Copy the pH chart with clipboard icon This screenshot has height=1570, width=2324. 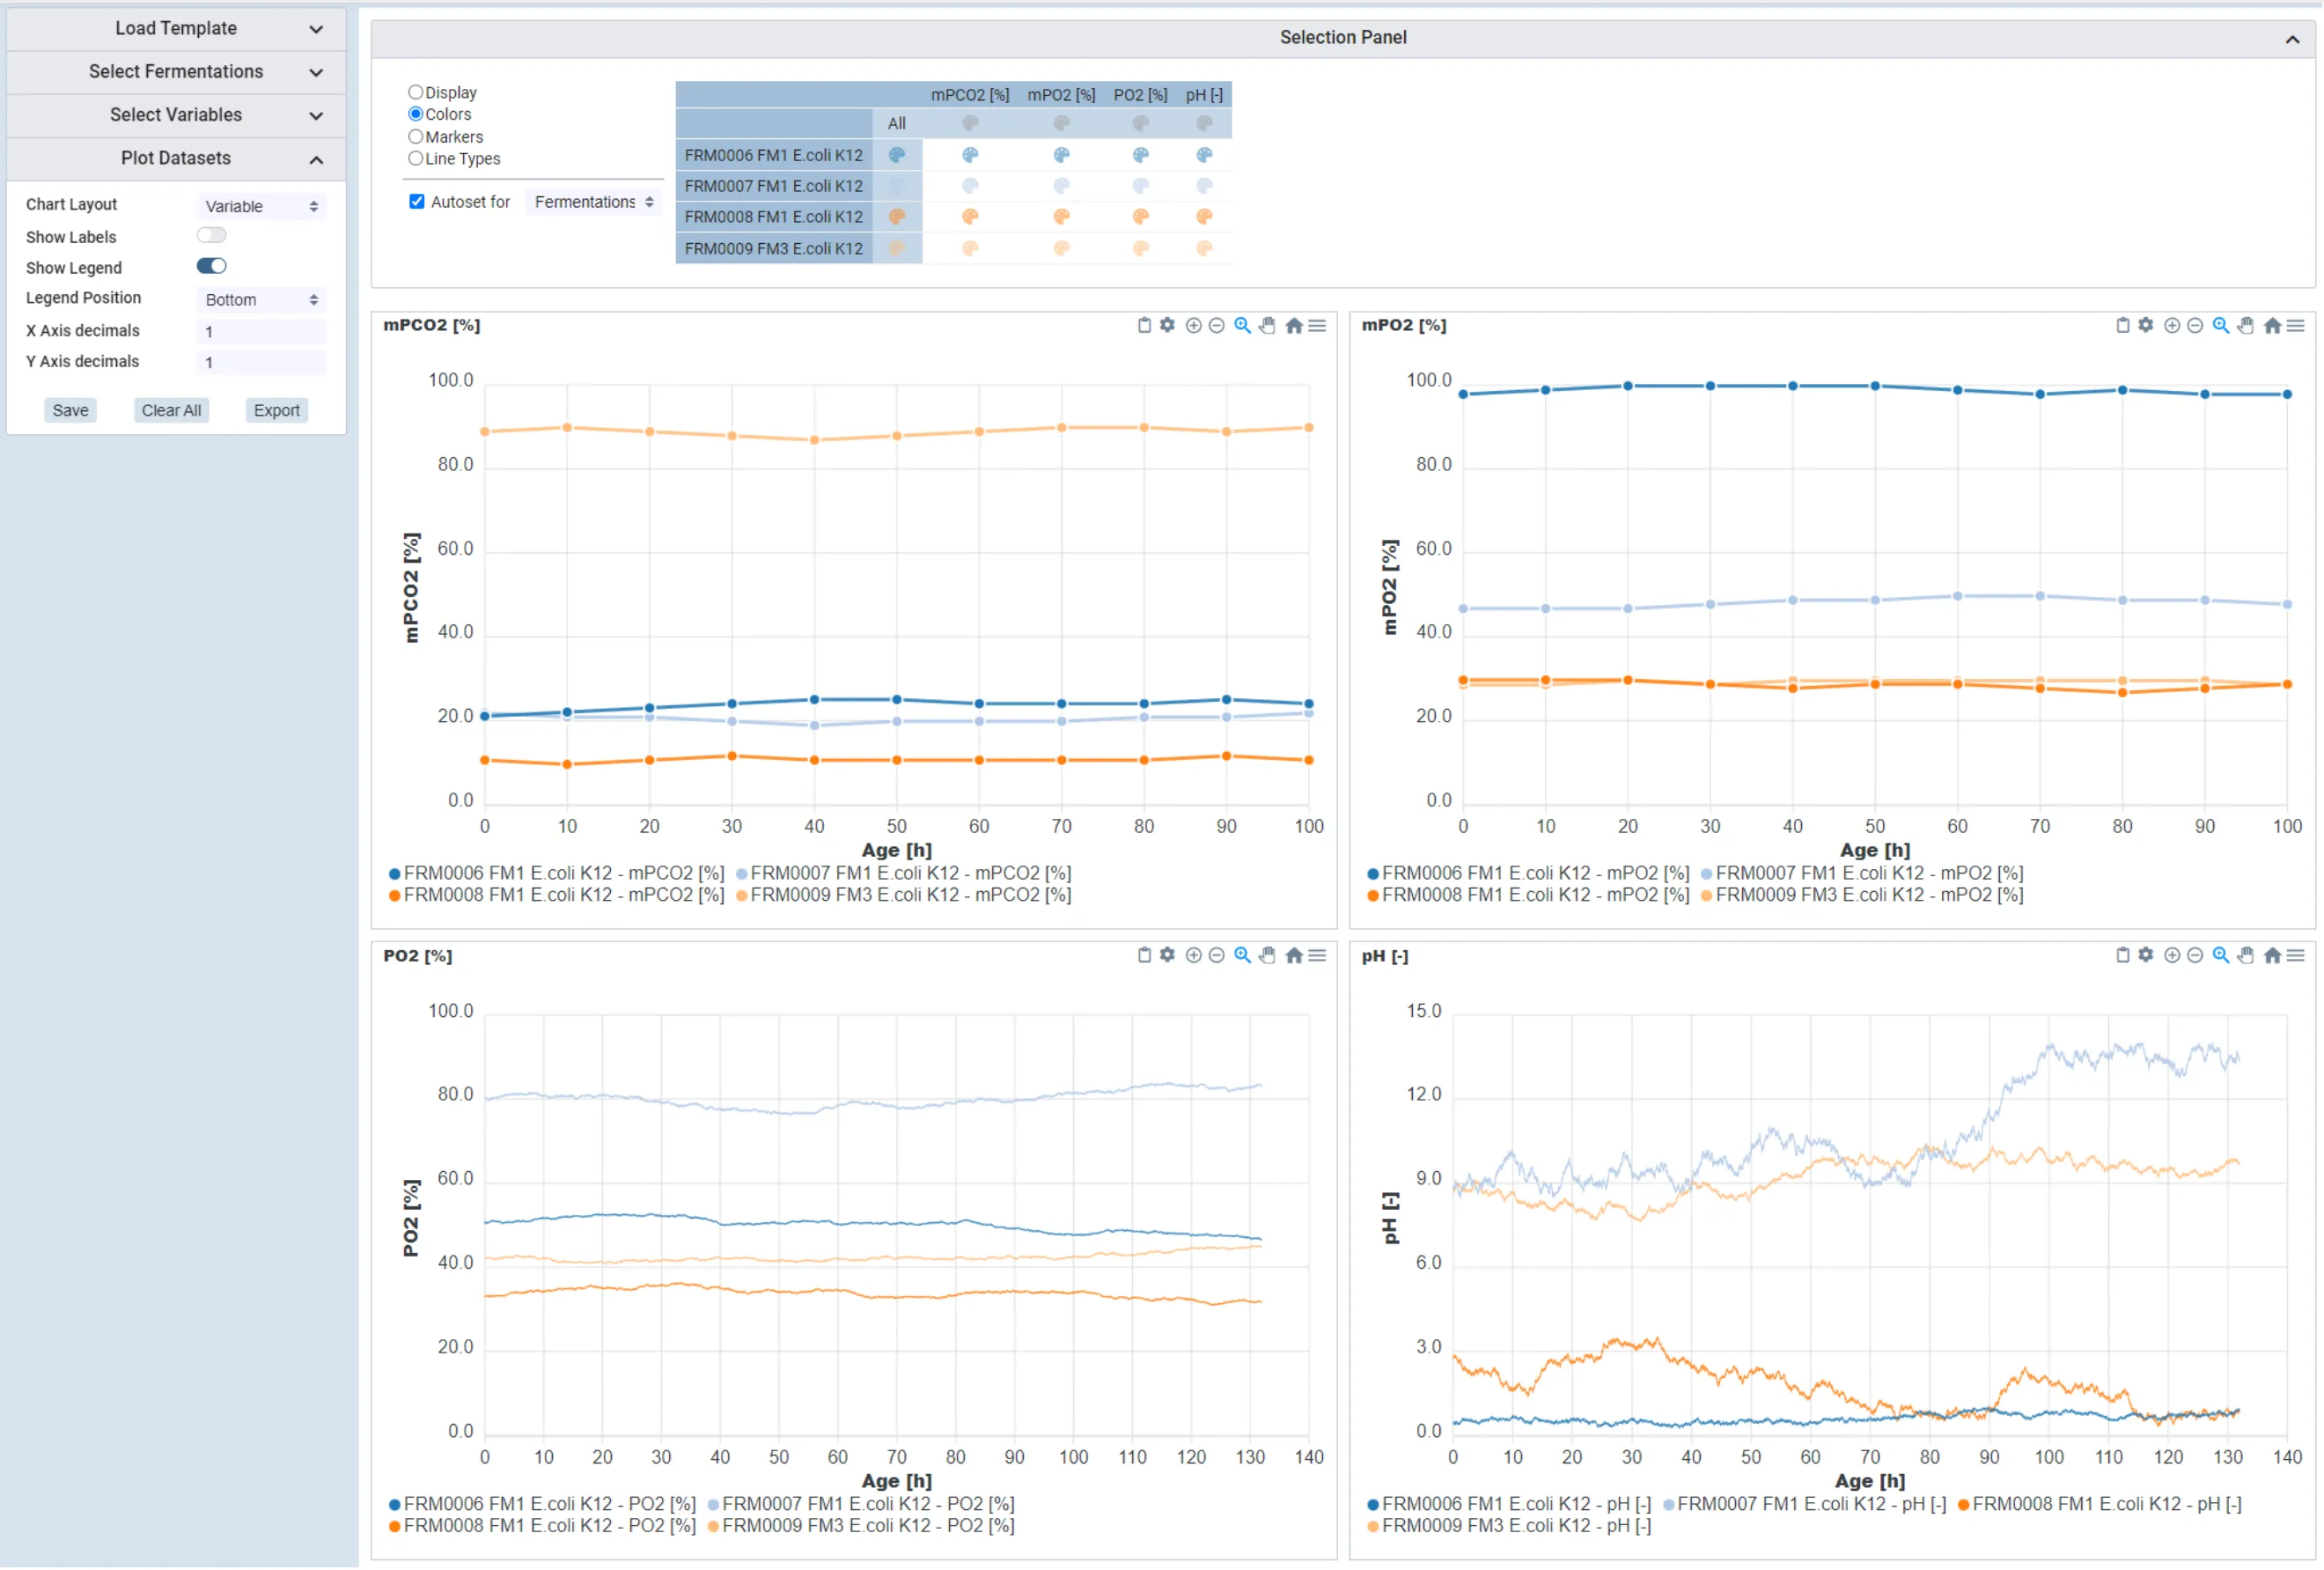tap(2122, 955)
